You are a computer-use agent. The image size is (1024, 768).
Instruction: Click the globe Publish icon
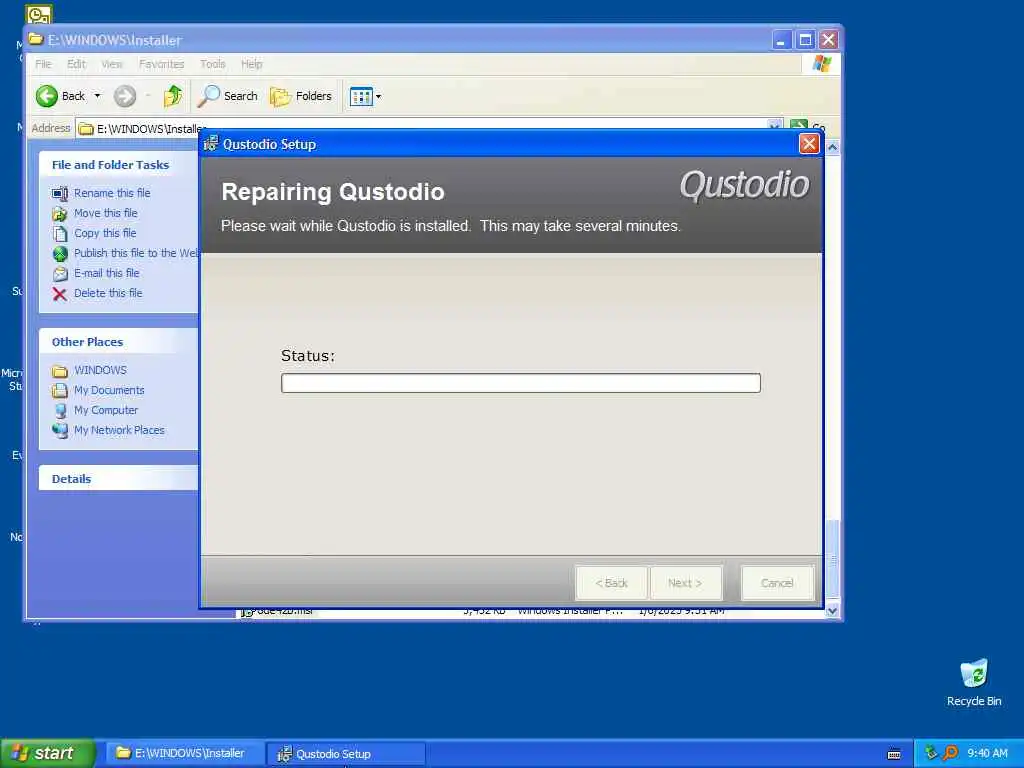coord(59,253)
